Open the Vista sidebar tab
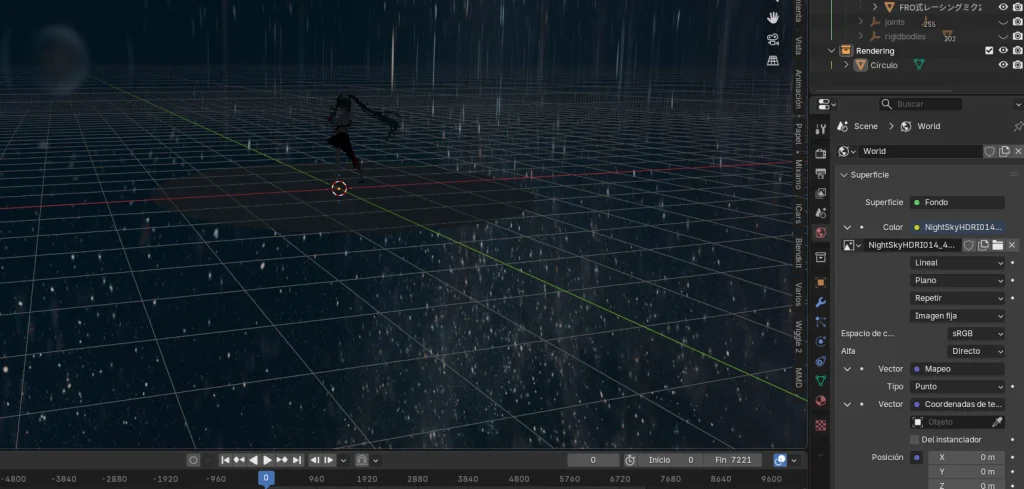 (798, 46)
